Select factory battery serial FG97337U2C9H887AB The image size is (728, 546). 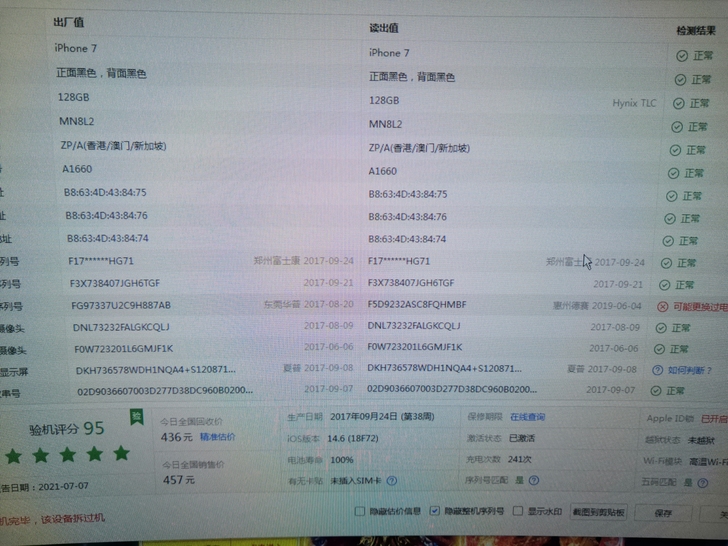click(121, 306)
